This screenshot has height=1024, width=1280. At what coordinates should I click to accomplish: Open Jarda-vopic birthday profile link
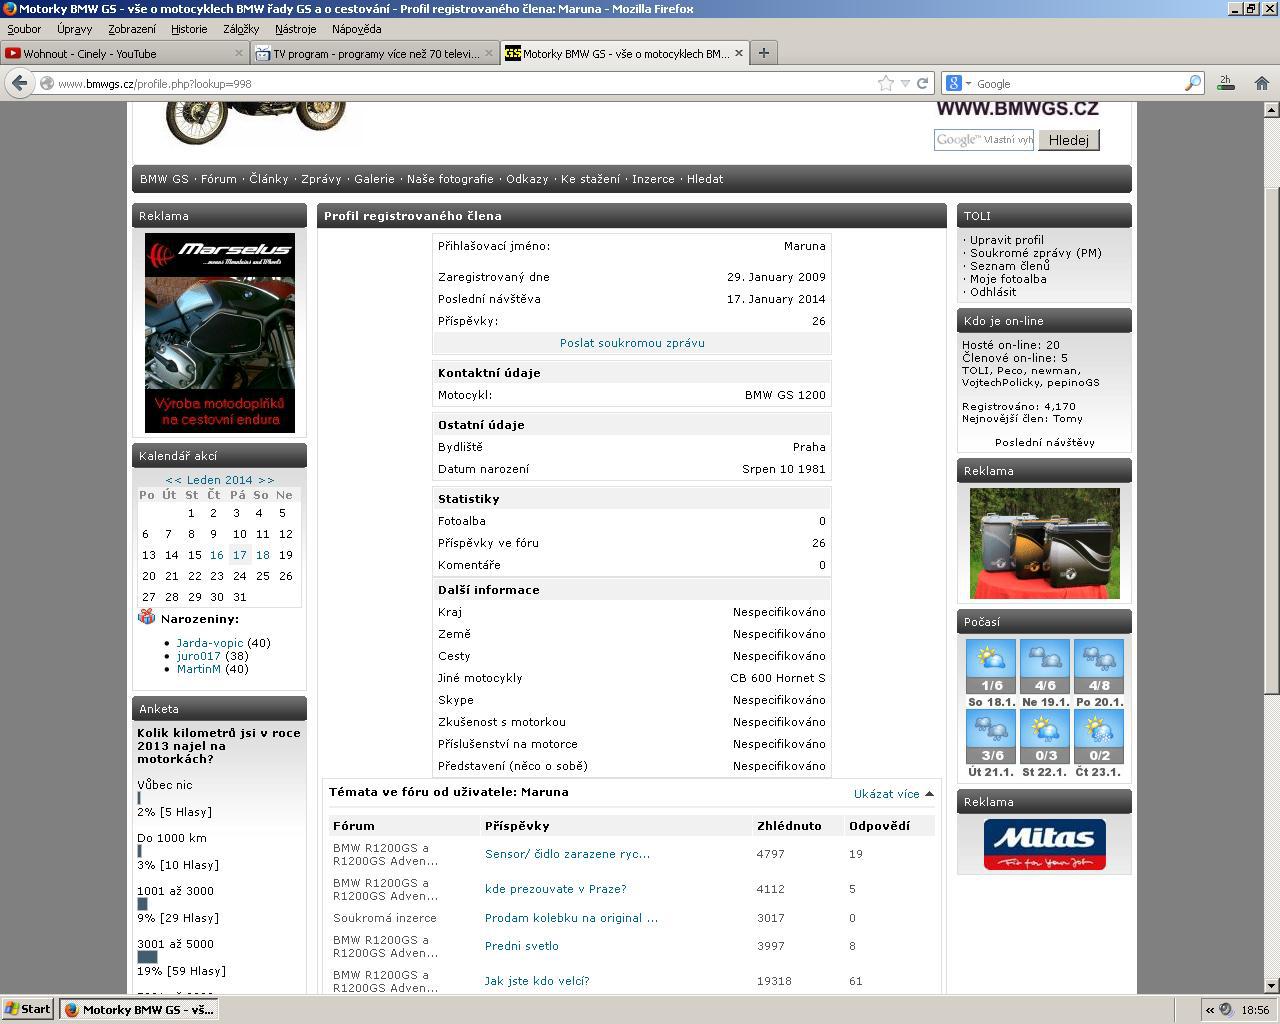point(209,643)
